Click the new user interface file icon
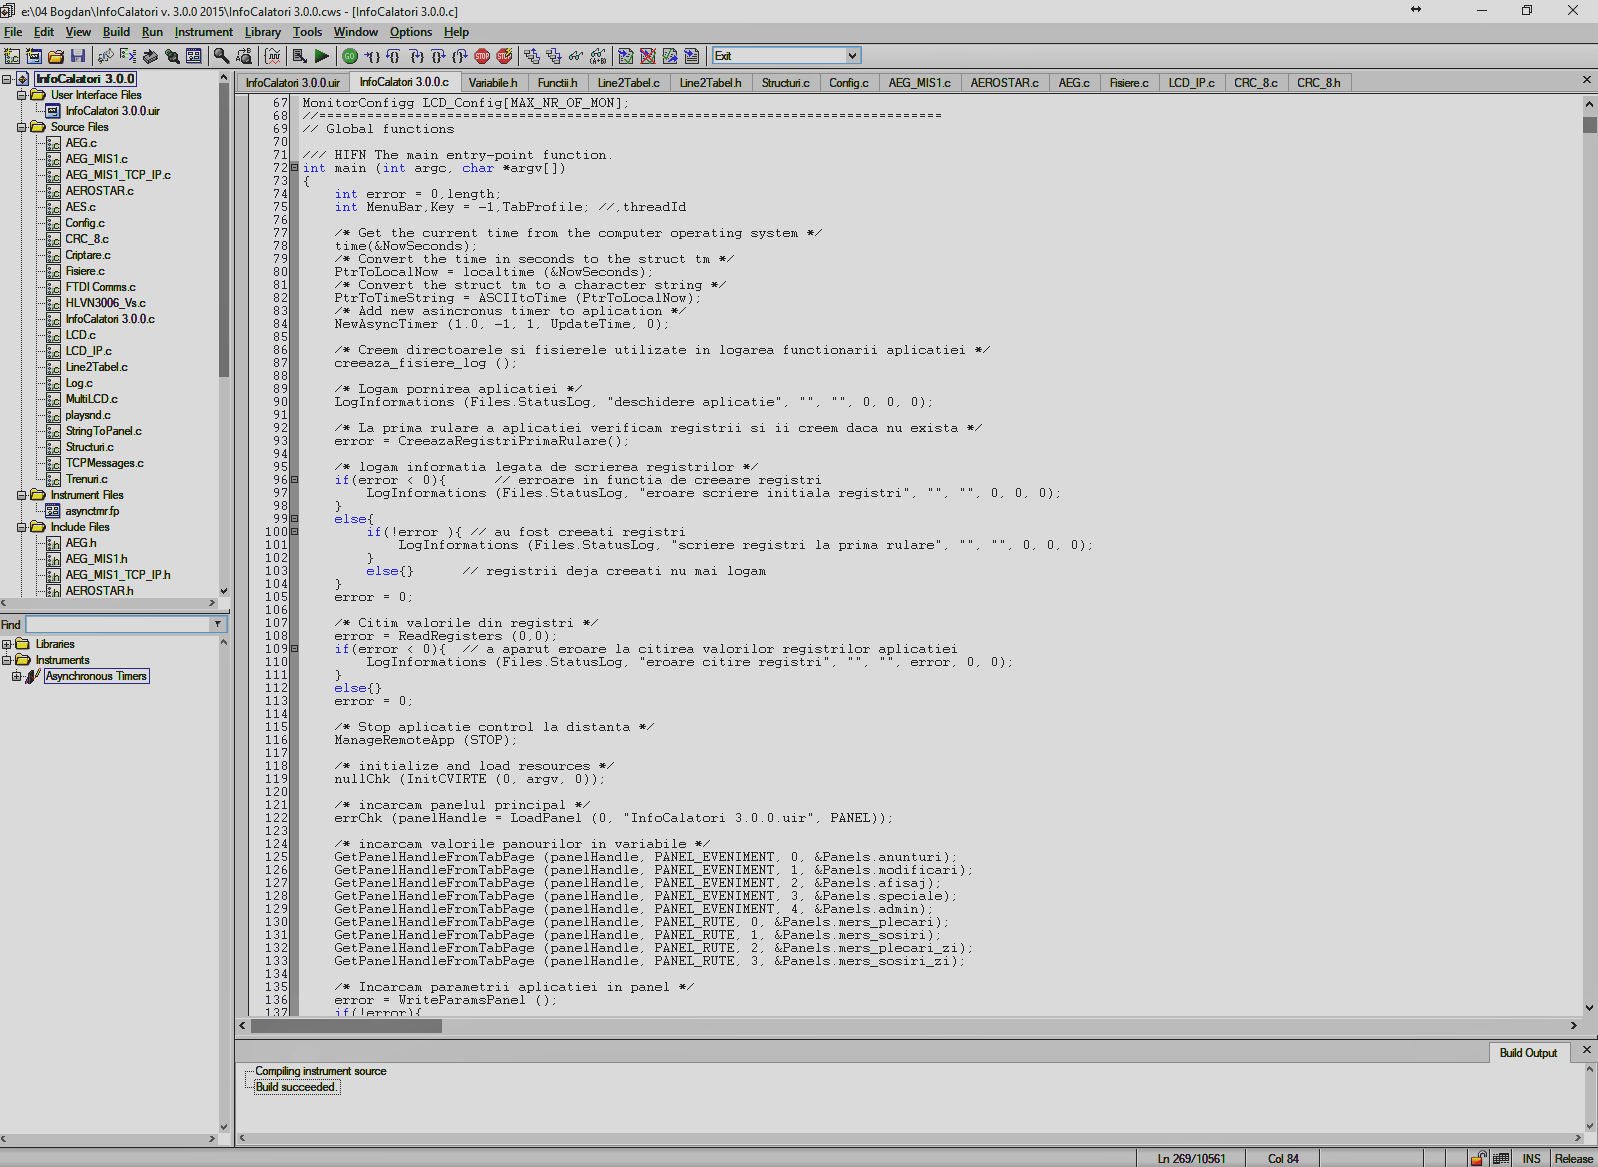Image resolution: width=1598 pixels, height=1167 pixels. click(34, 56)
